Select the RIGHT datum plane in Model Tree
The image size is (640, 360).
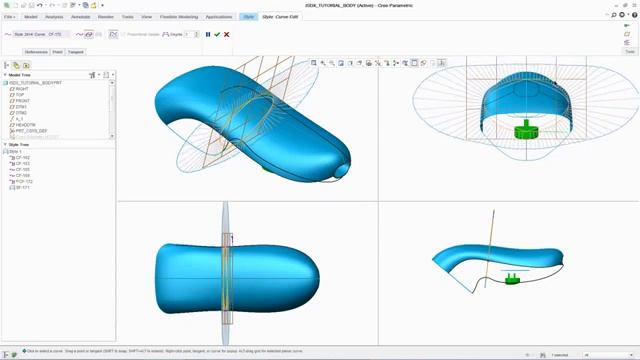[x=19, y=89]
